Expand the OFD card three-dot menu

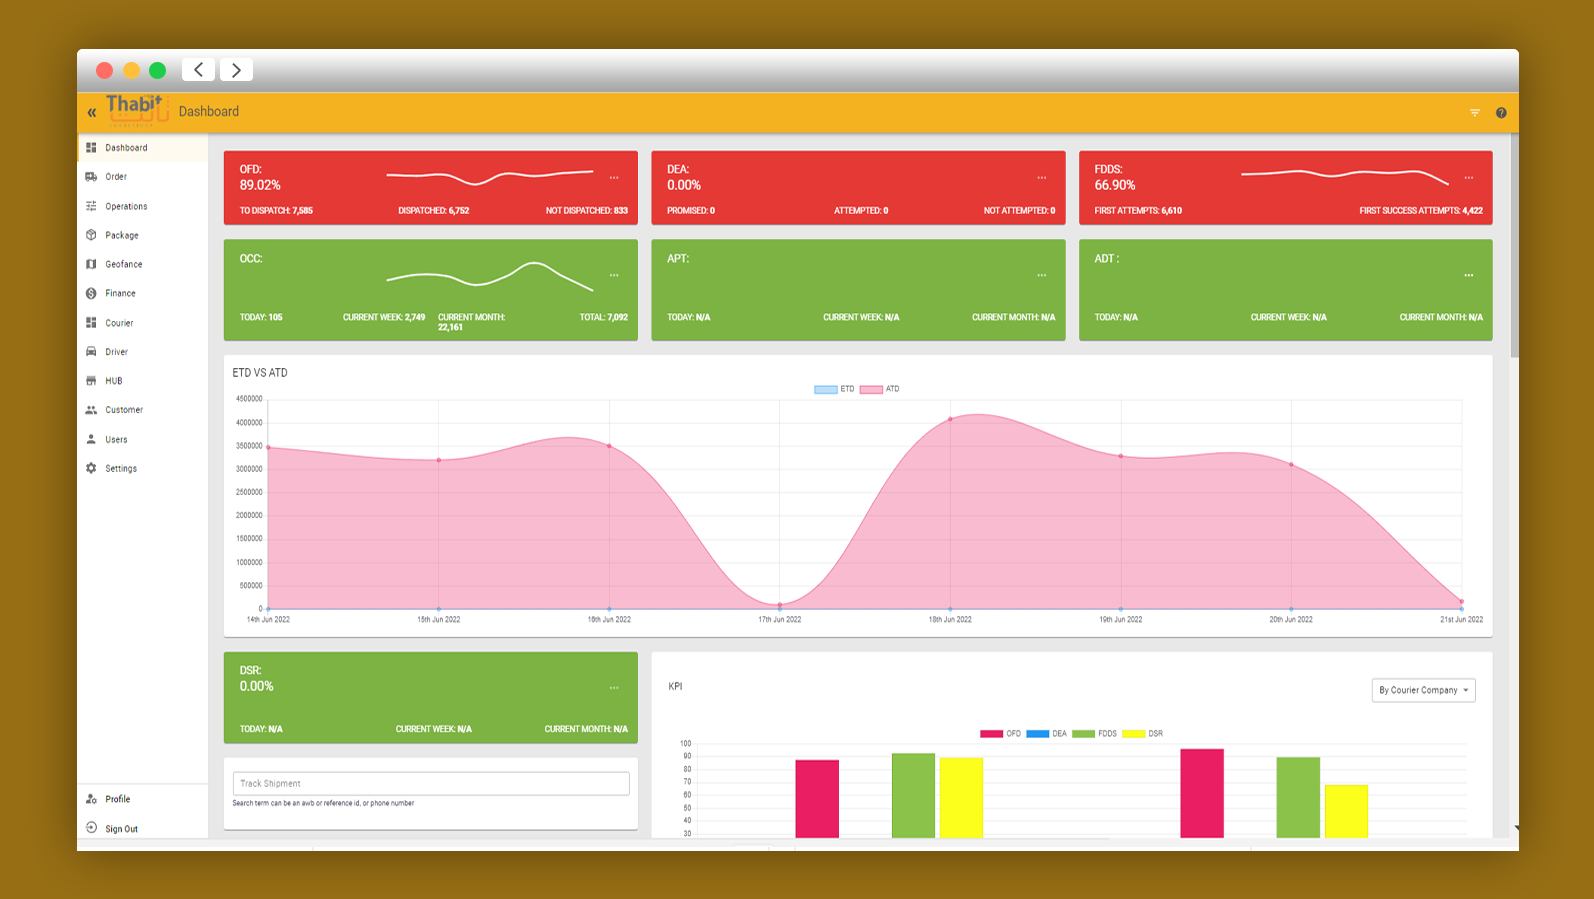[x=614, y=178]
